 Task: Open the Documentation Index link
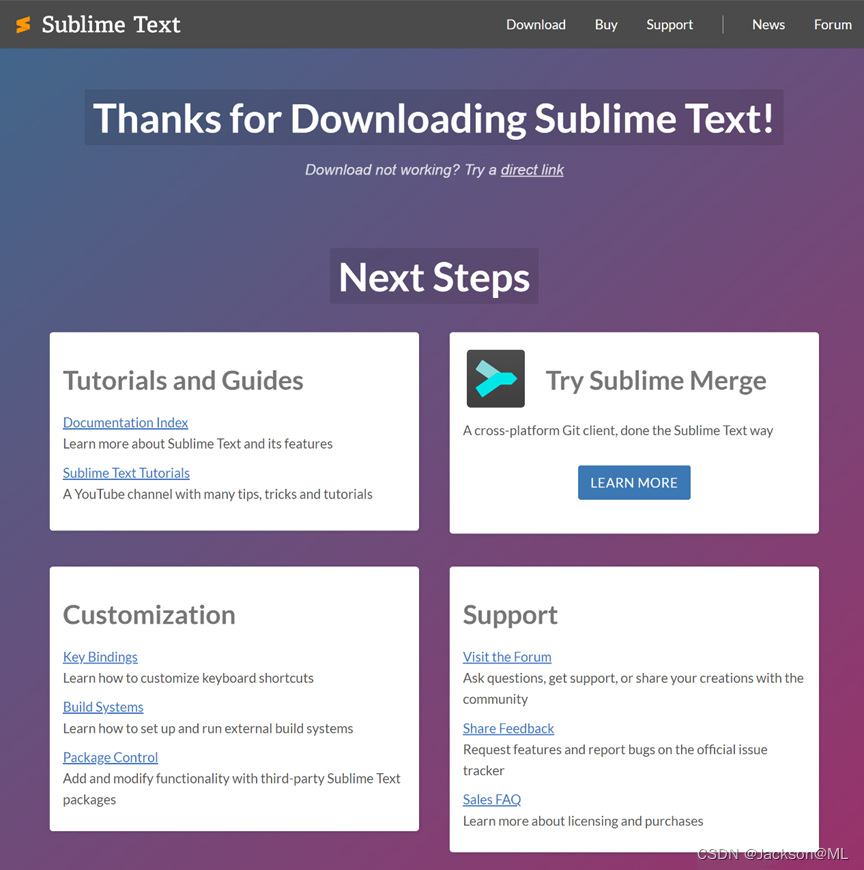pos(125,423)
